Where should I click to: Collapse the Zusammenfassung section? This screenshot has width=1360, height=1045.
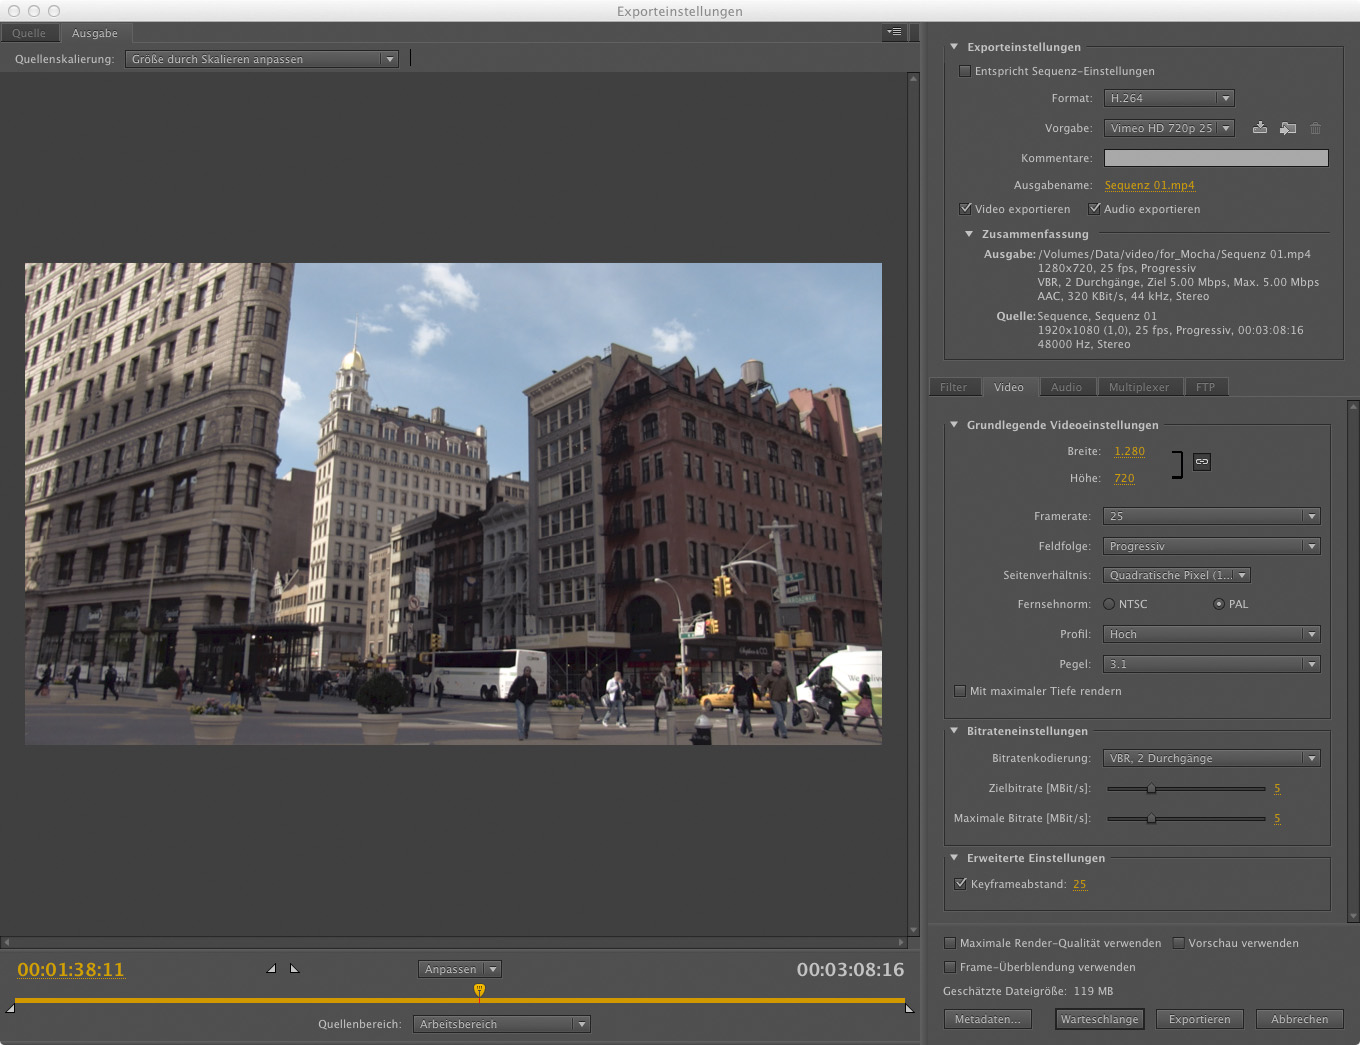[969, 234]
